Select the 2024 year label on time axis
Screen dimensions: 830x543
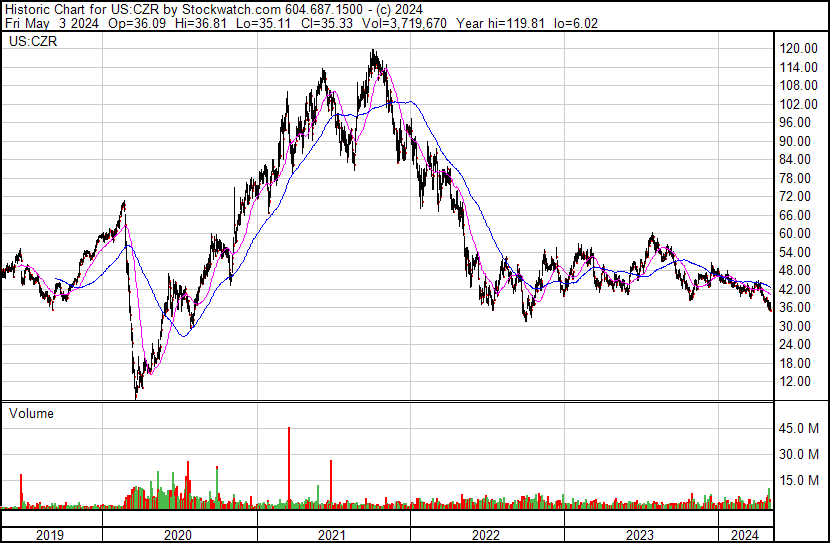coord(745,535)
